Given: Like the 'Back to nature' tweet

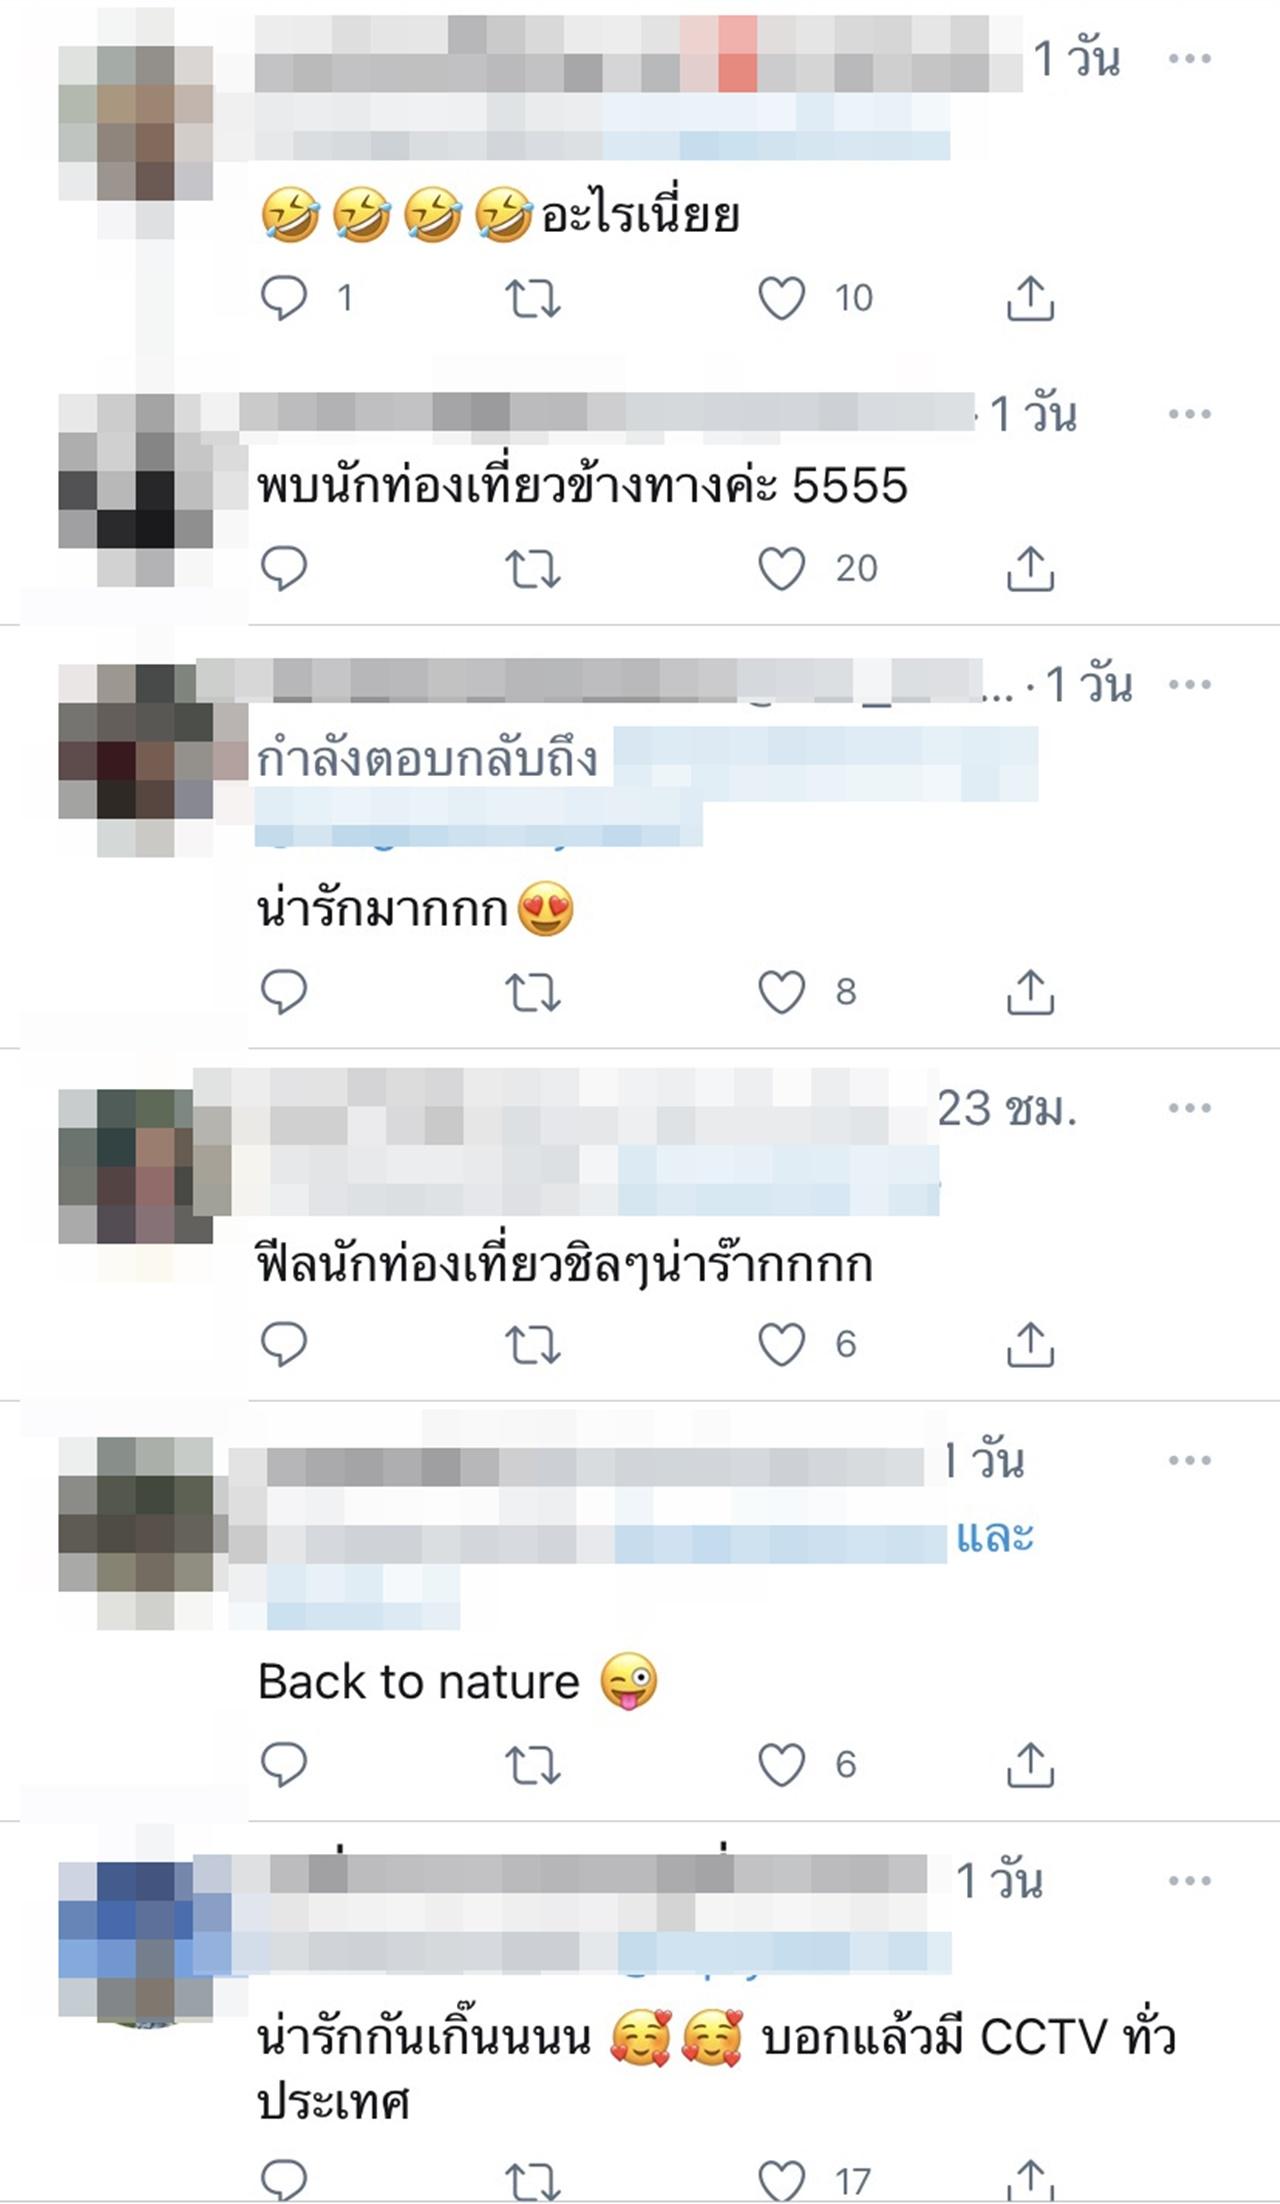Looking at the screenshot, I should point(781,1765).
